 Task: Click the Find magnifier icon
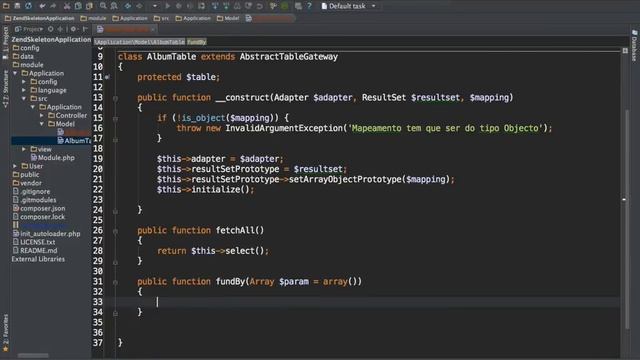pyautogui.click(x=103, y=6)
